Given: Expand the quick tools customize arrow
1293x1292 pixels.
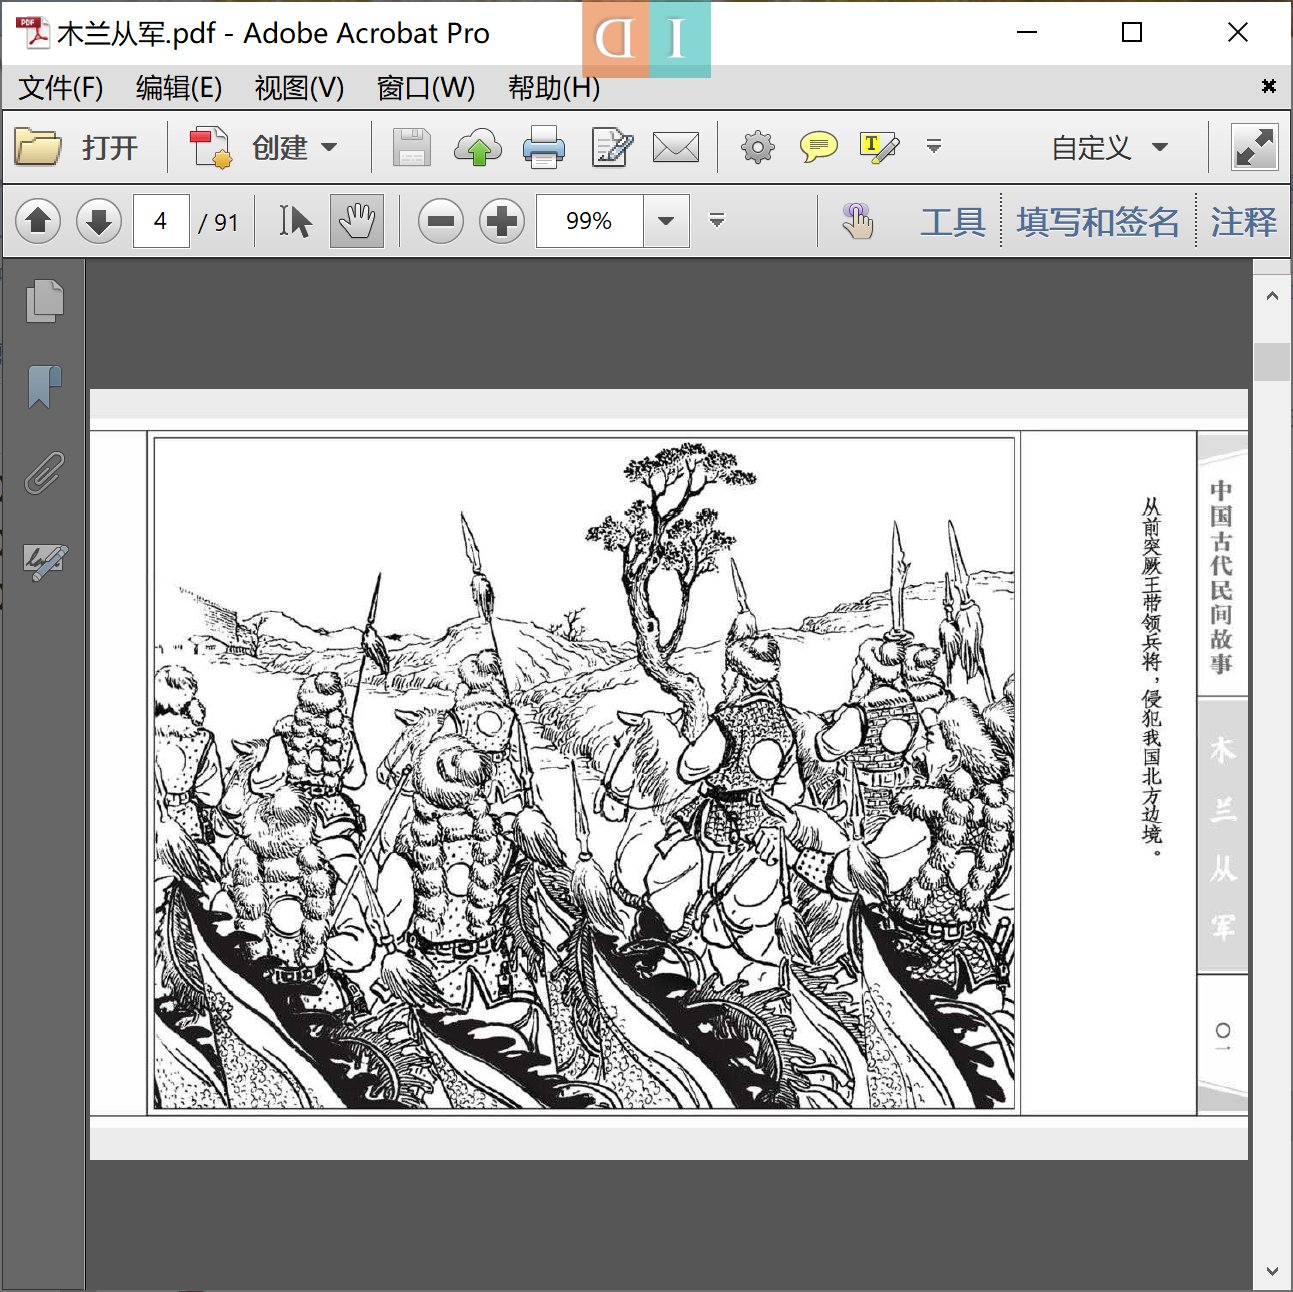Looking at the screenshot, I should (934, 146).
